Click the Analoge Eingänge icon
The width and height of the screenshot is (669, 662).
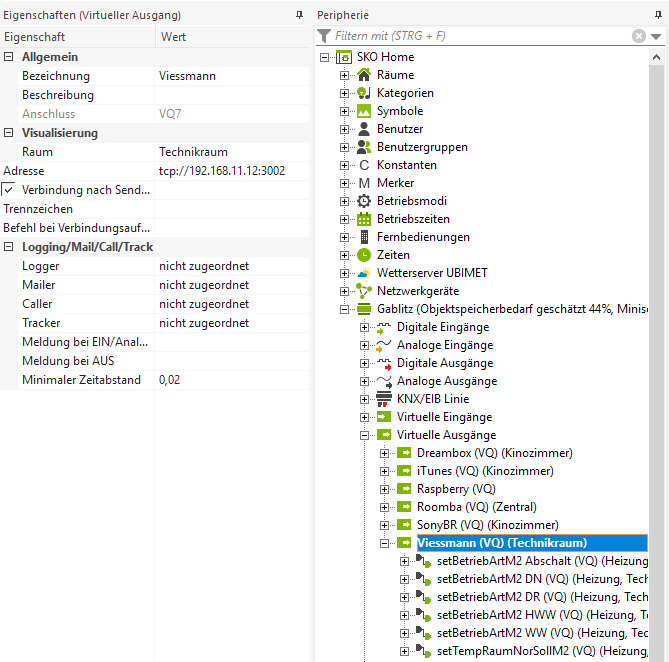[x=384, y=345]
